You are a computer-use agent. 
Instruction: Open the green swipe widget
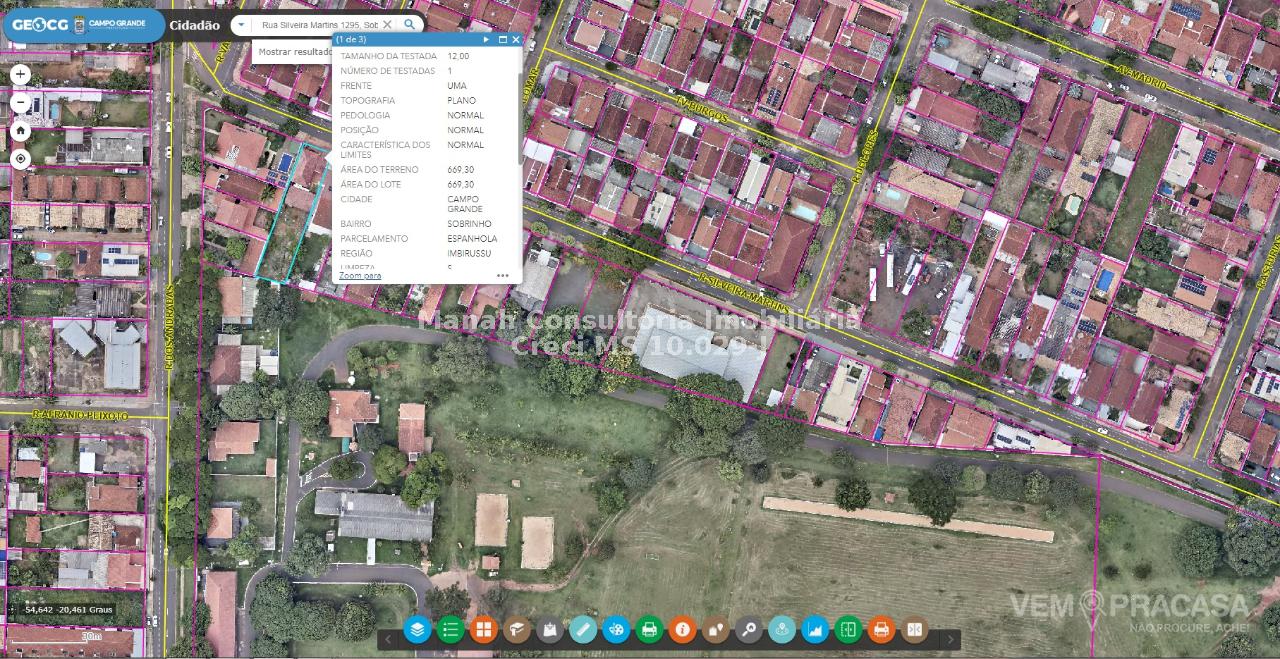click(x=848, y=629)
